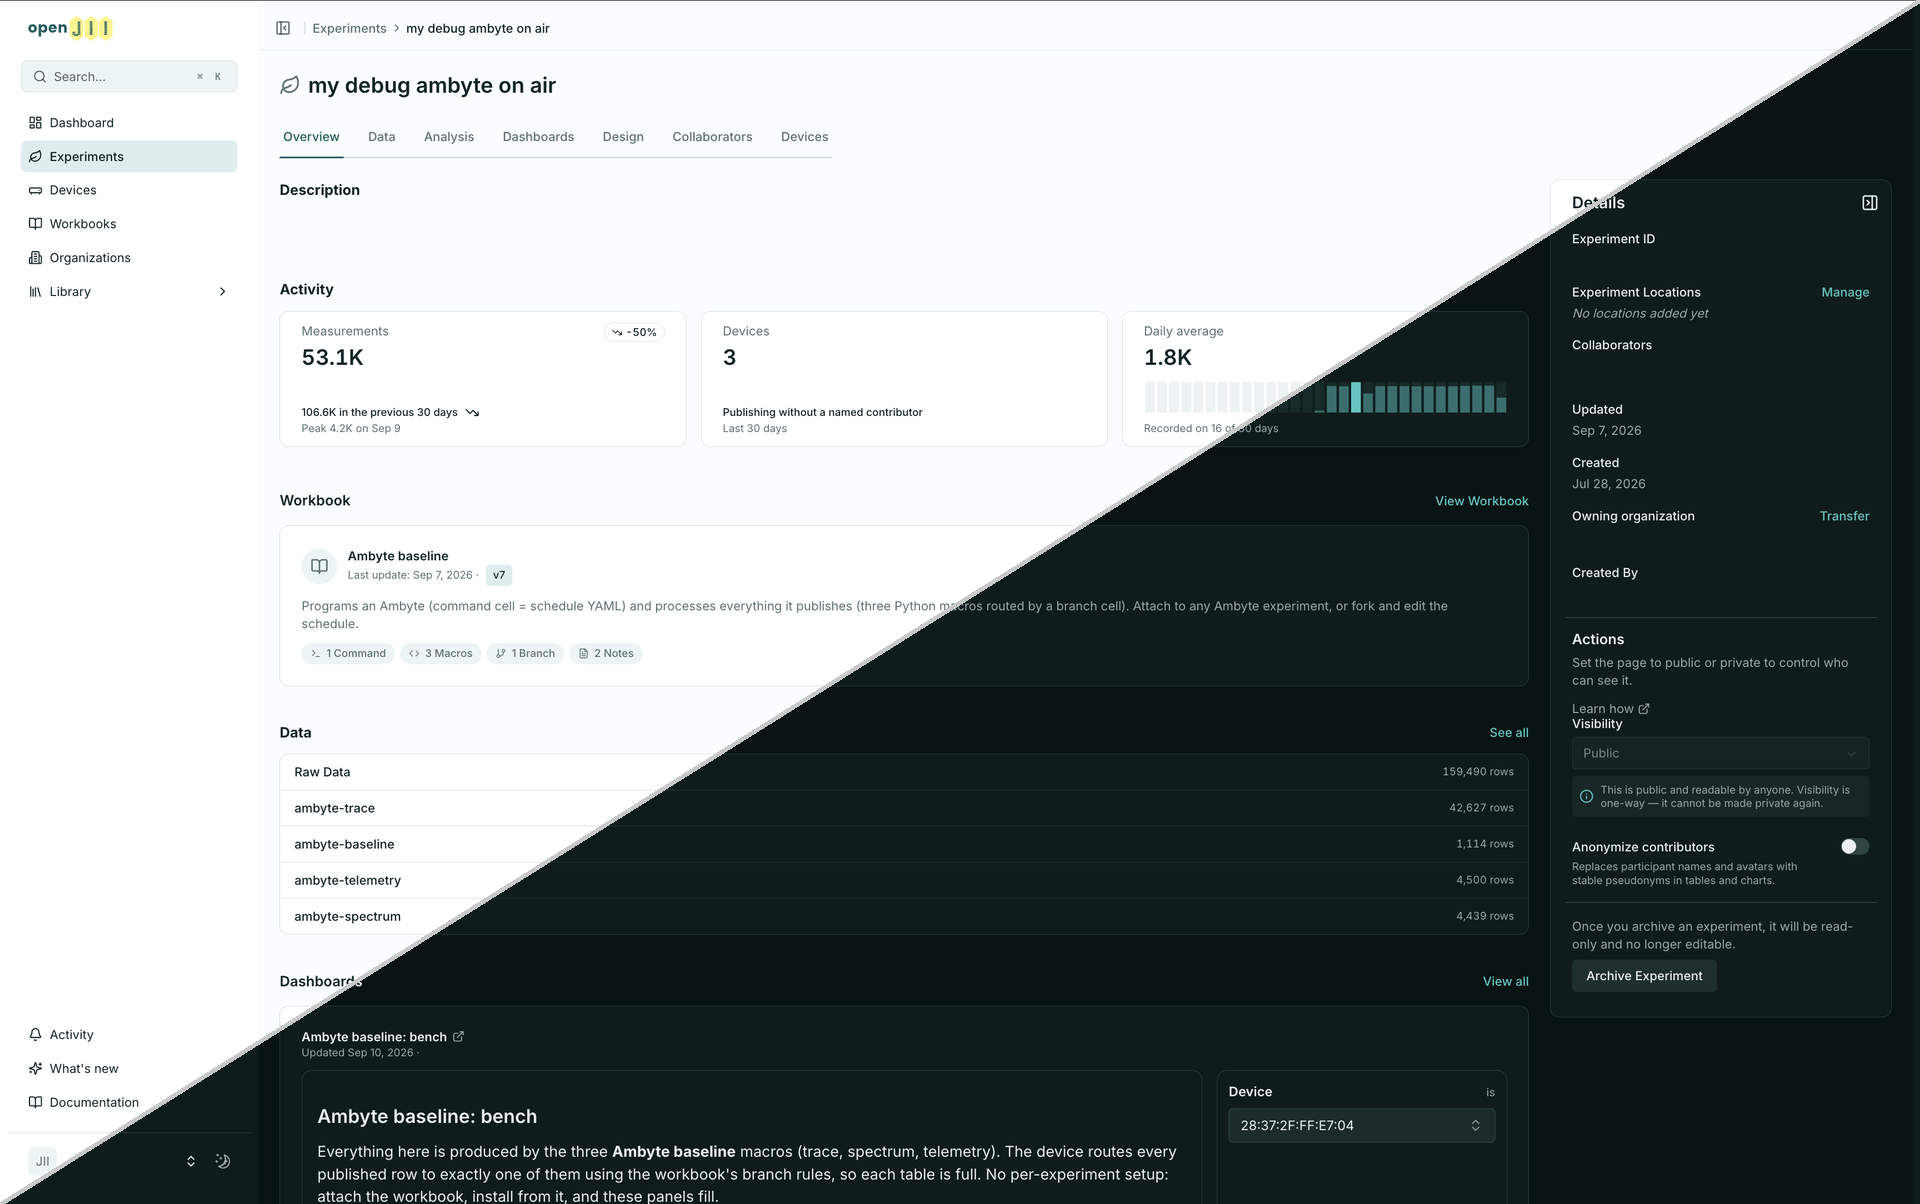Switch to the Overview tab

pos(311,137)
